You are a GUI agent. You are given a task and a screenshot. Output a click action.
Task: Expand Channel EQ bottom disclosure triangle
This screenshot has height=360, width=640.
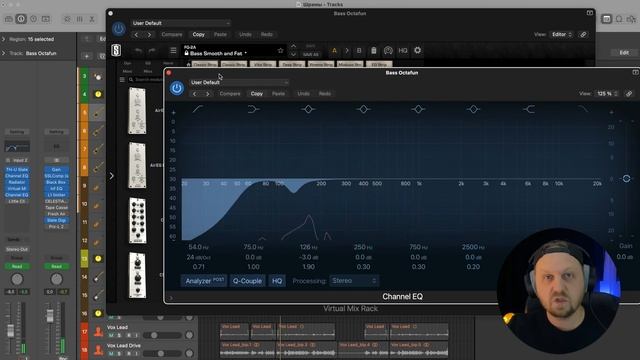point(171,298)
